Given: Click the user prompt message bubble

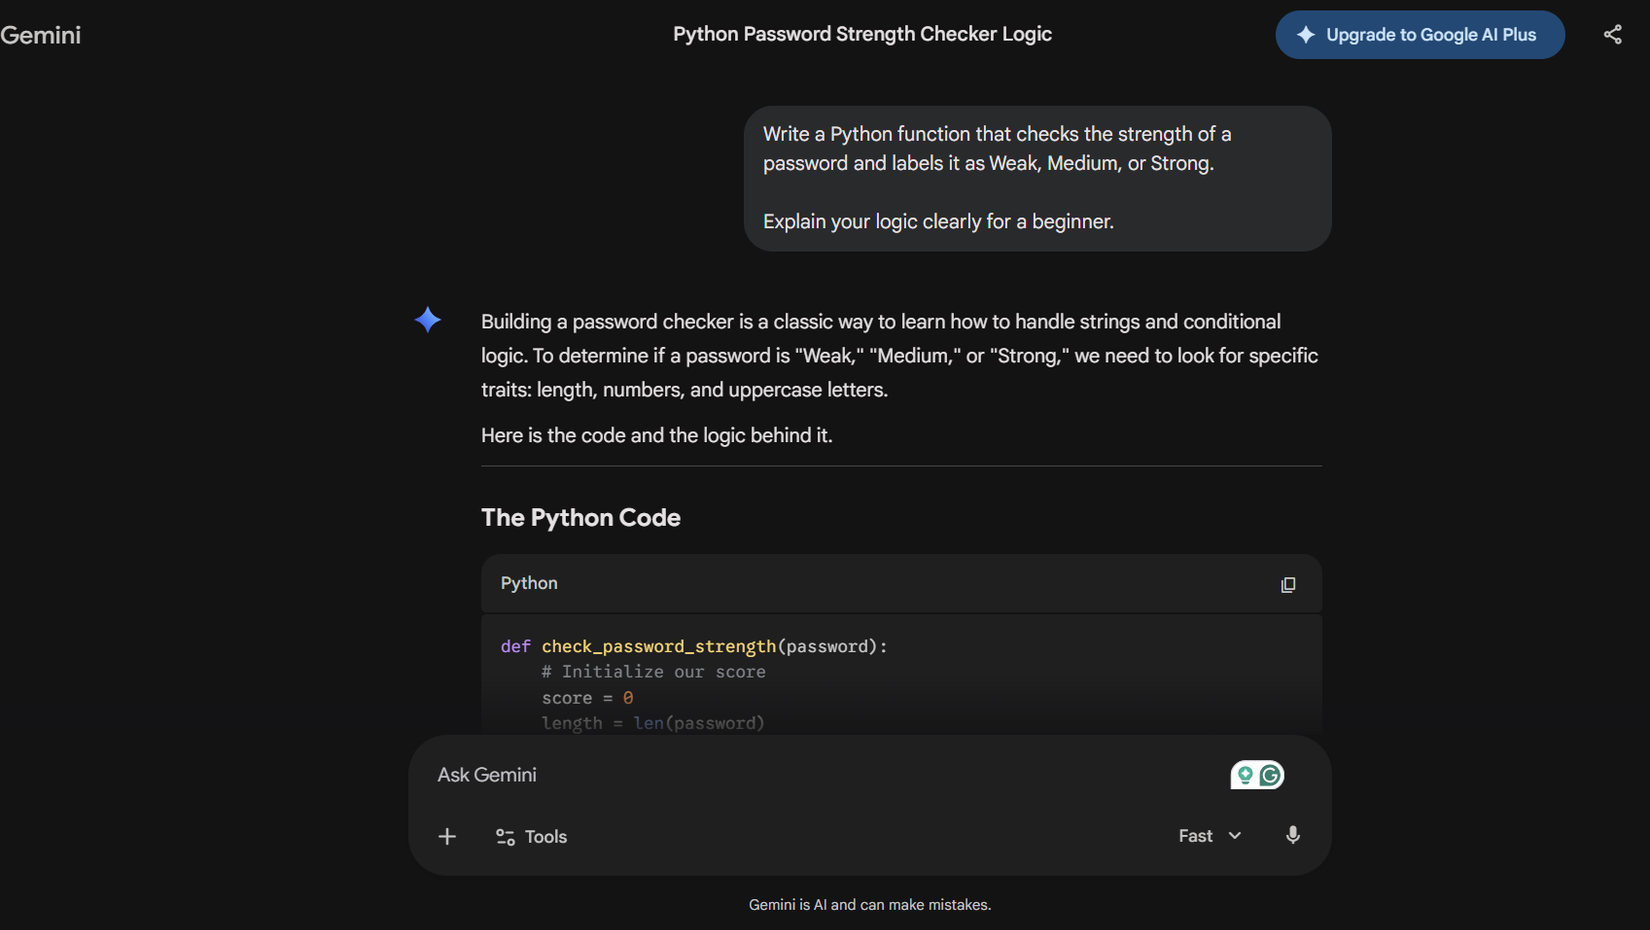Looking at the screenshot, I should click(x=1037, y=177).
